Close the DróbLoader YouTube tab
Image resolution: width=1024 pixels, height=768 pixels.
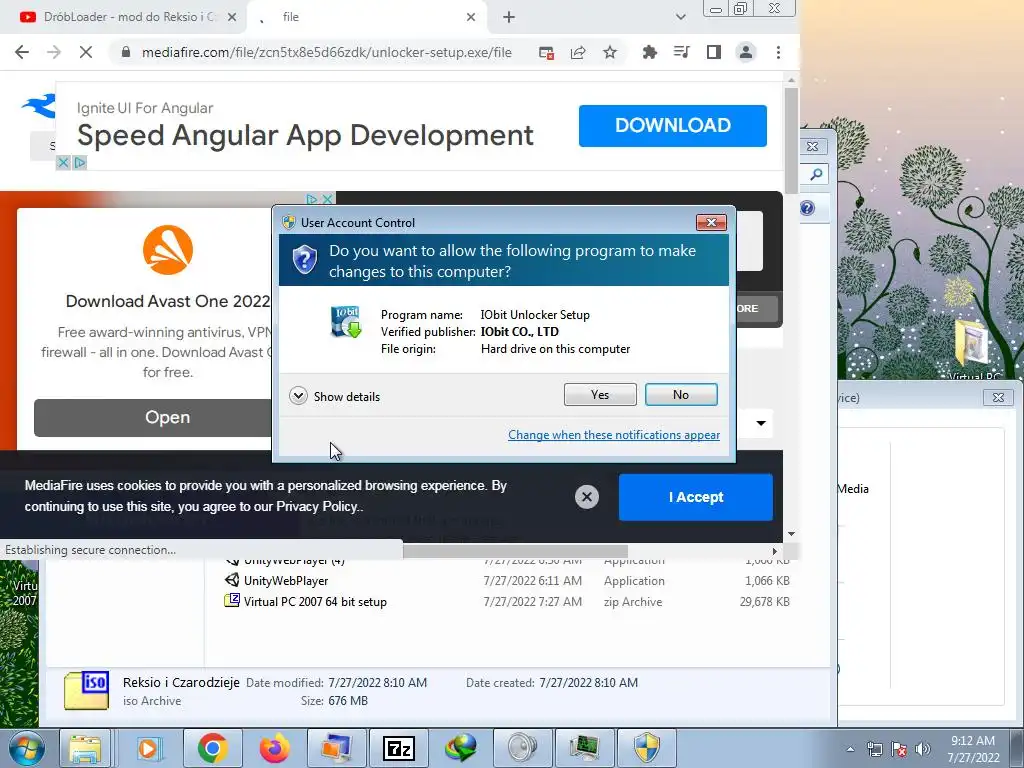click(x=232, y=18)
